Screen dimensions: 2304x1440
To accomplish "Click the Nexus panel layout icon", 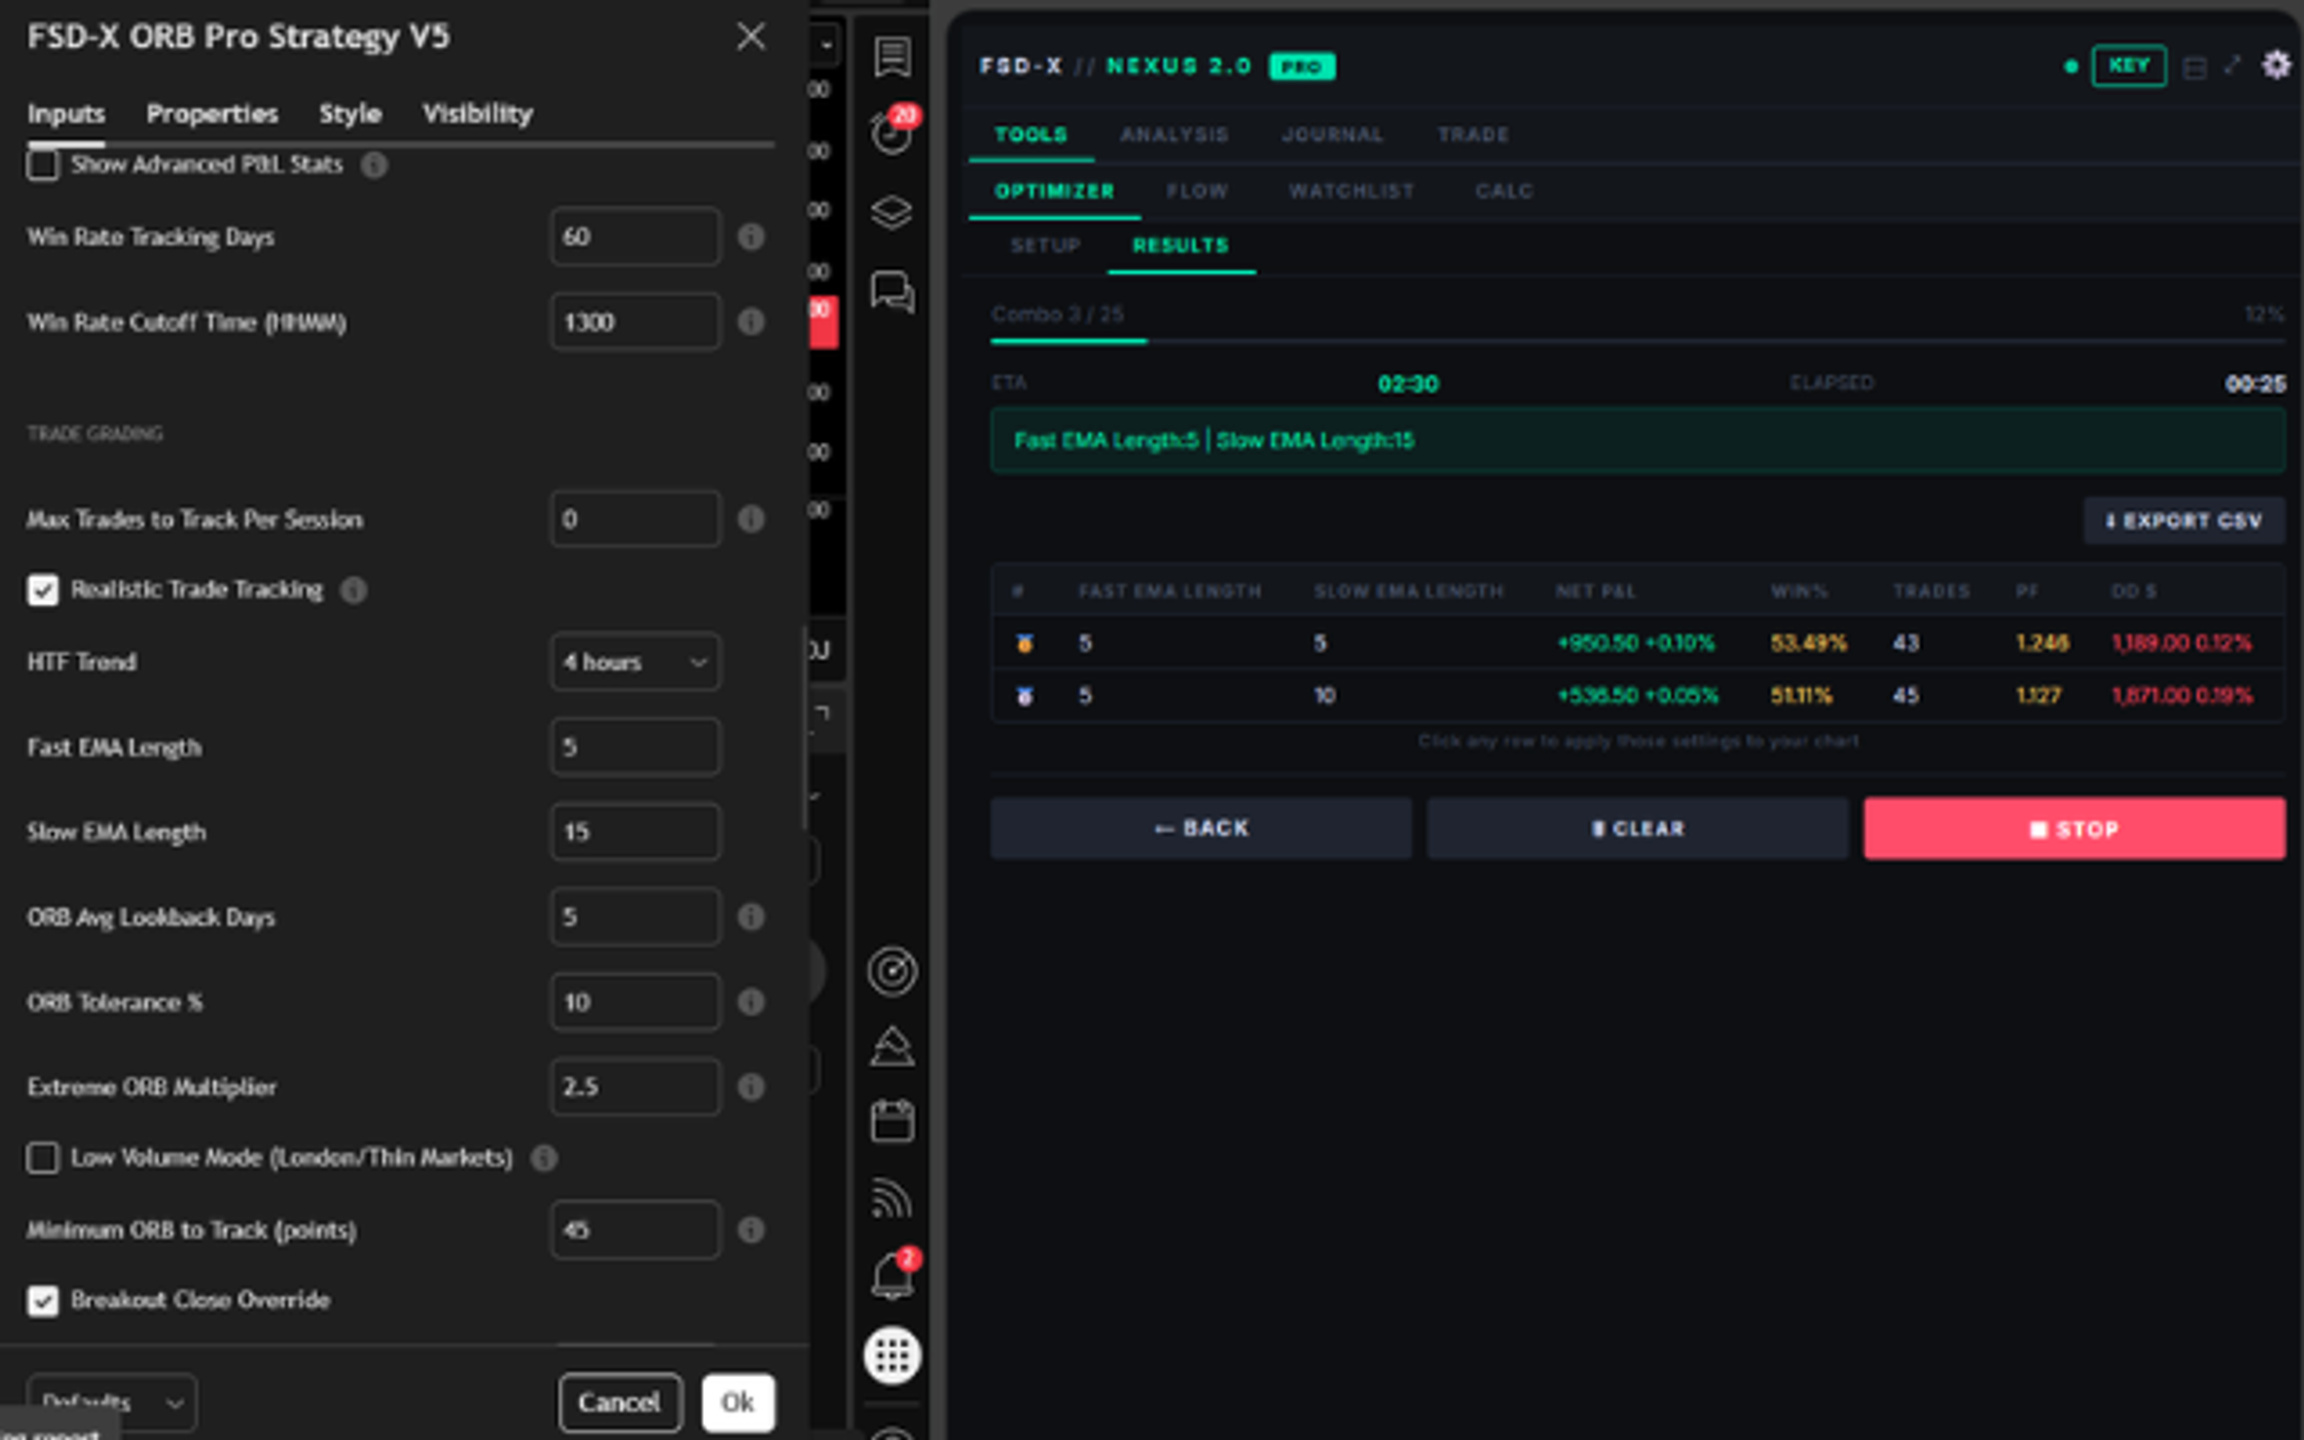I will [x=2195, y=67].
